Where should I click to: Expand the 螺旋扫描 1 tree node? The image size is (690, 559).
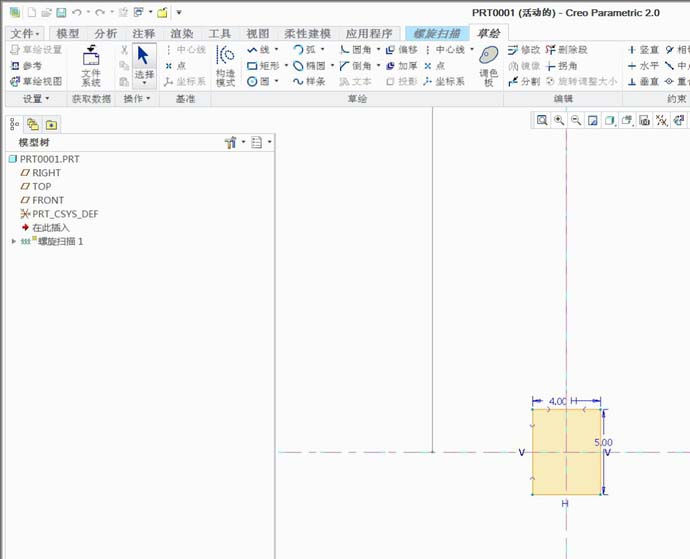pos(14,241)
